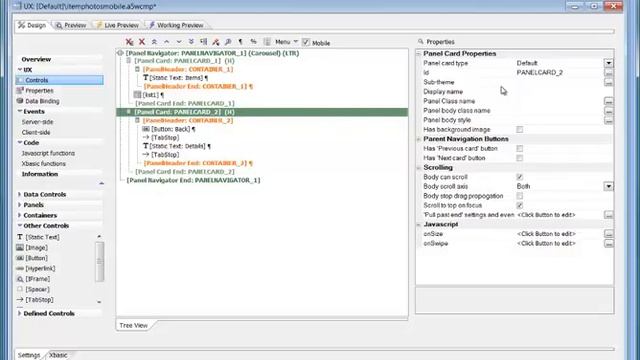Click the [IFrame] control icon in palette
The image size is (640, 360).
(20, 279)
